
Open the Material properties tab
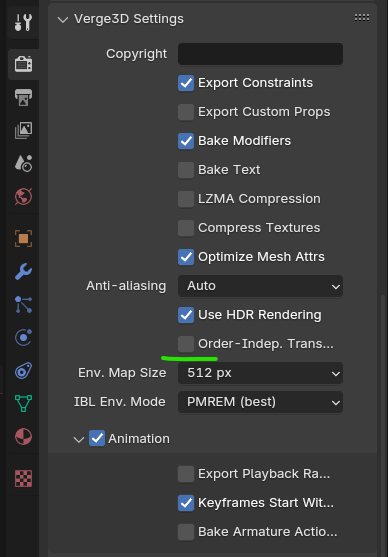[23, 437]
